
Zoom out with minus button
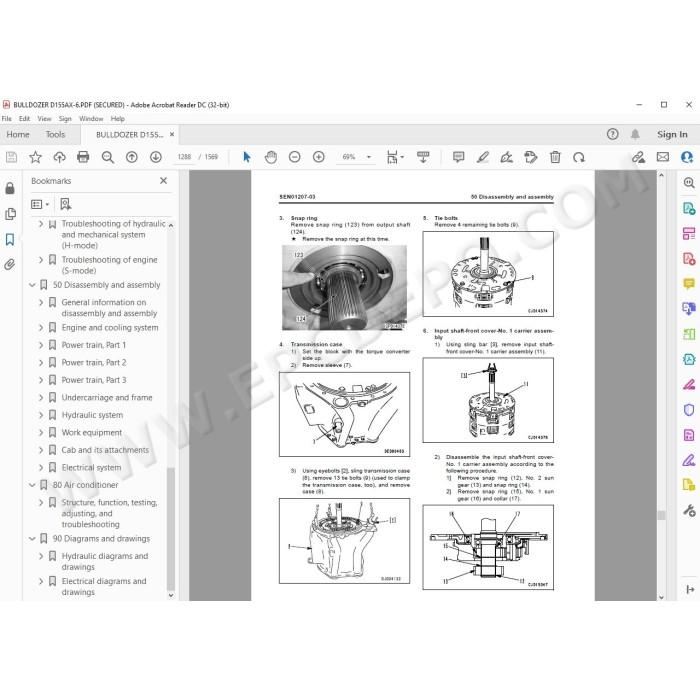[x=295, y=157]
